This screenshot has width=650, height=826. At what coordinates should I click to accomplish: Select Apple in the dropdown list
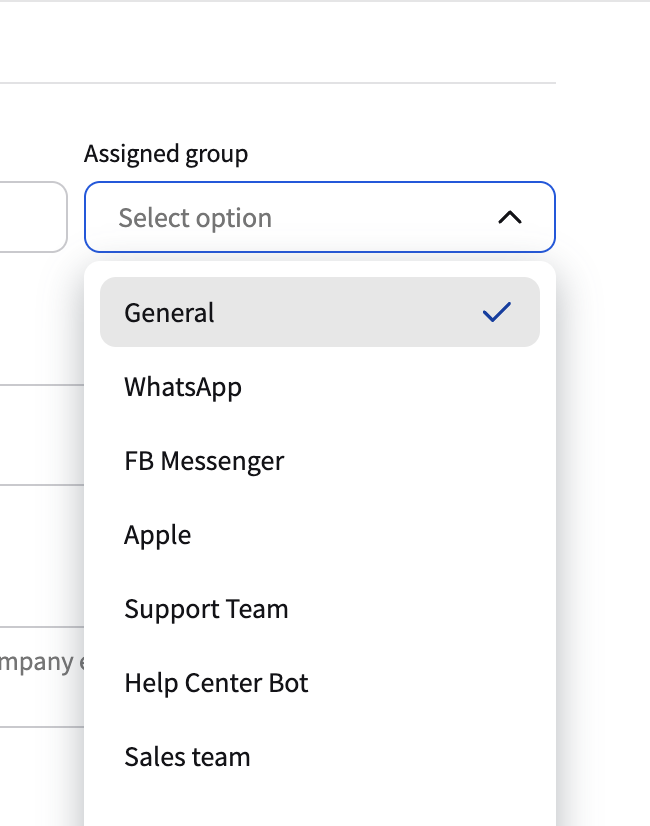coord(158,535)
